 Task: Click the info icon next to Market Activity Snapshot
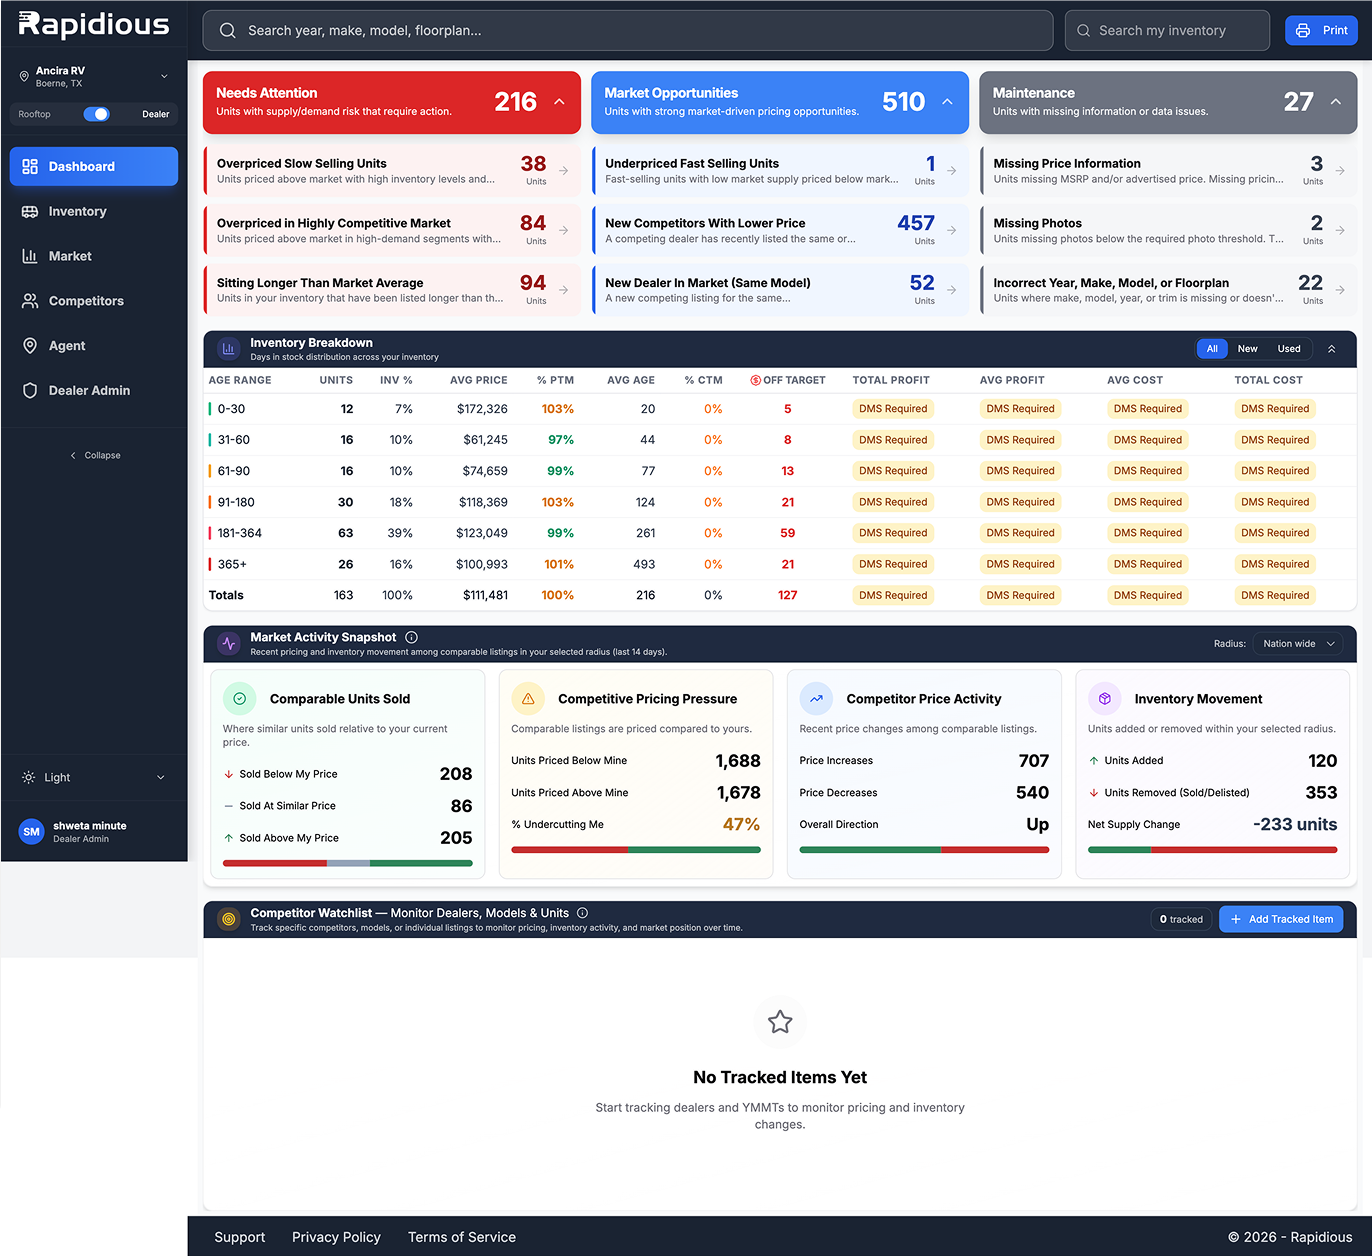pyautogui.click(x=412, y=637)
